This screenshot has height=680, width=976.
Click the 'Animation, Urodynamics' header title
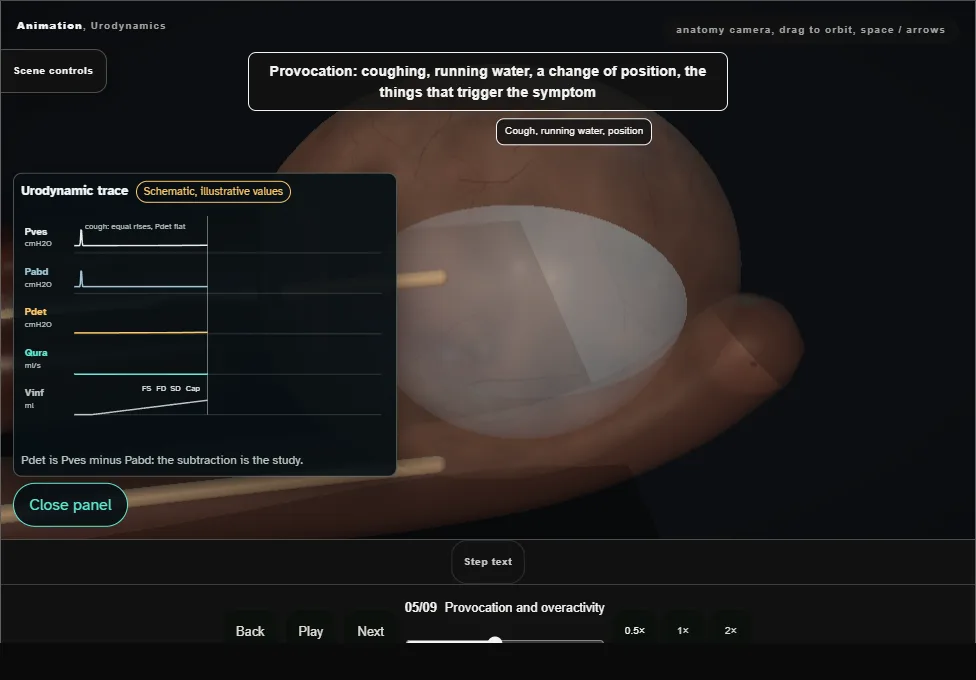(x=91, y=26)
